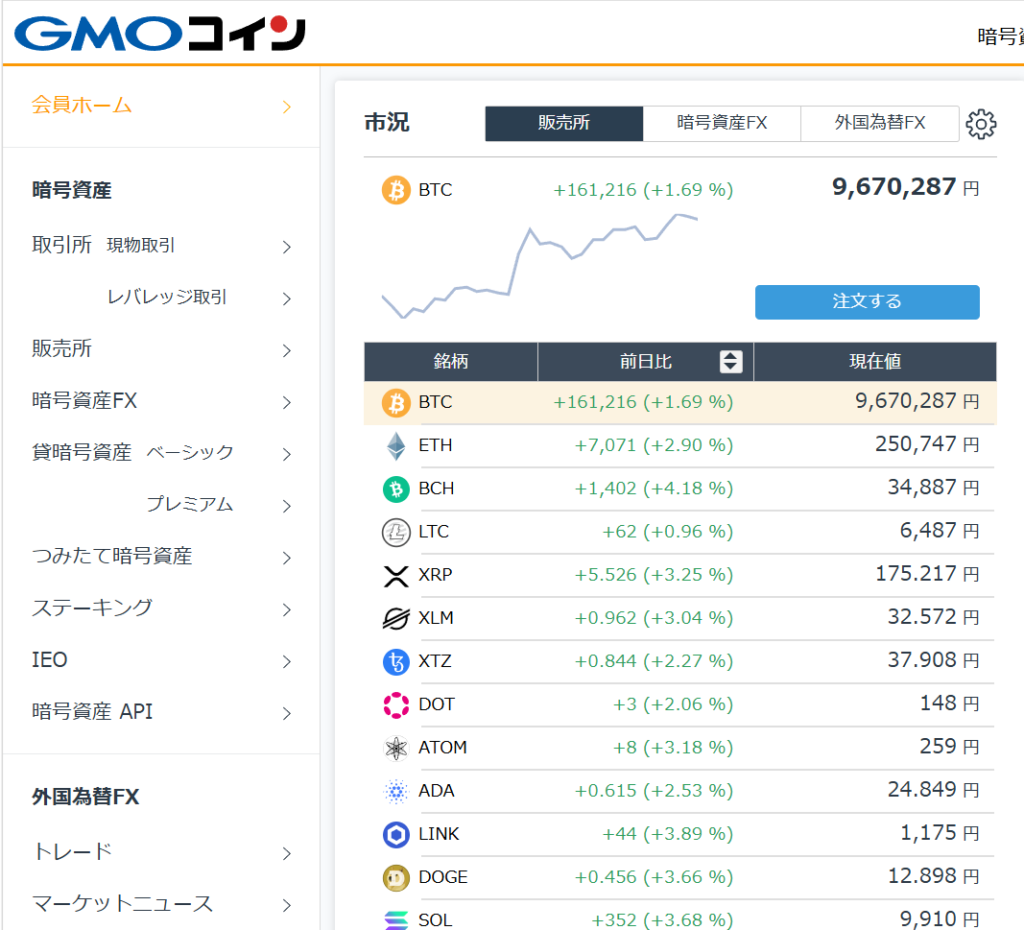Expand the sidebar 販売所 chevron arrow

pyautogui.click(x=287, y=351)
